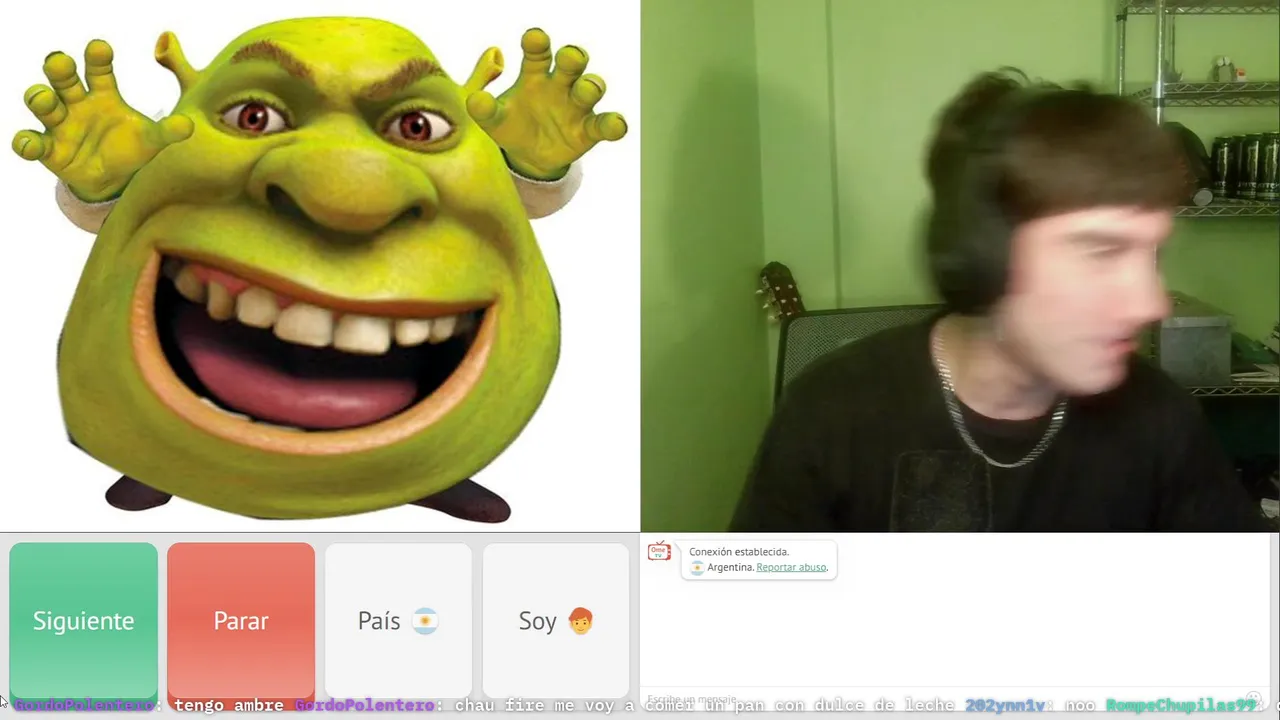Click the Shrek stranger video thumbnail
1280x720 pixels.
[x=320, y=266]
